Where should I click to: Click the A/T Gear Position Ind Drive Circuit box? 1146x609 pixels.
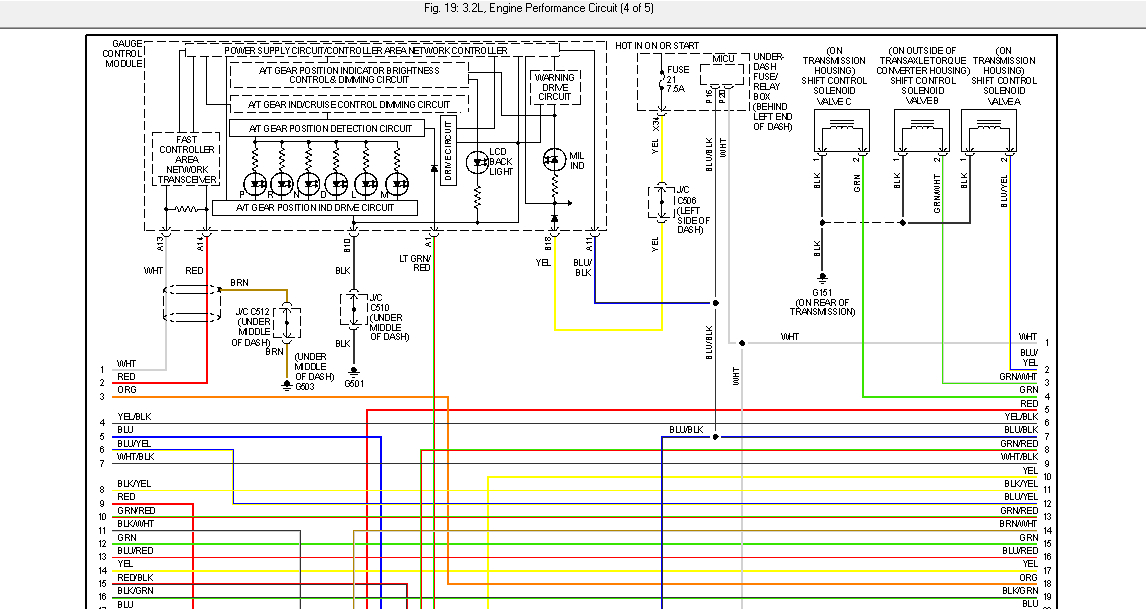pos(314,207)
